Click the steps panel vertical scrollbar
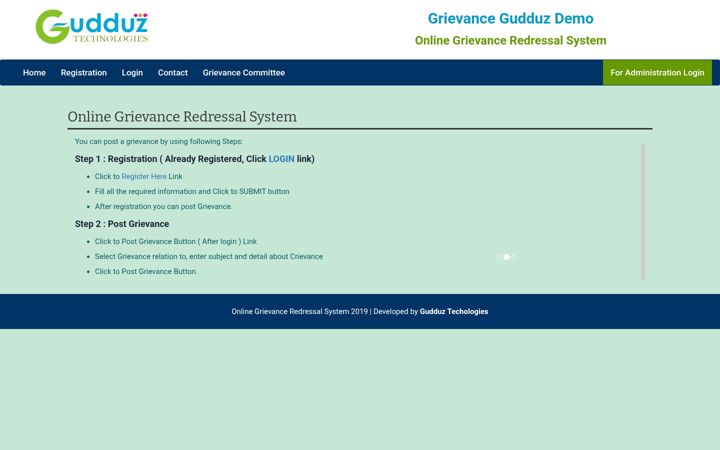720x450 pixels. coord(643,212)
